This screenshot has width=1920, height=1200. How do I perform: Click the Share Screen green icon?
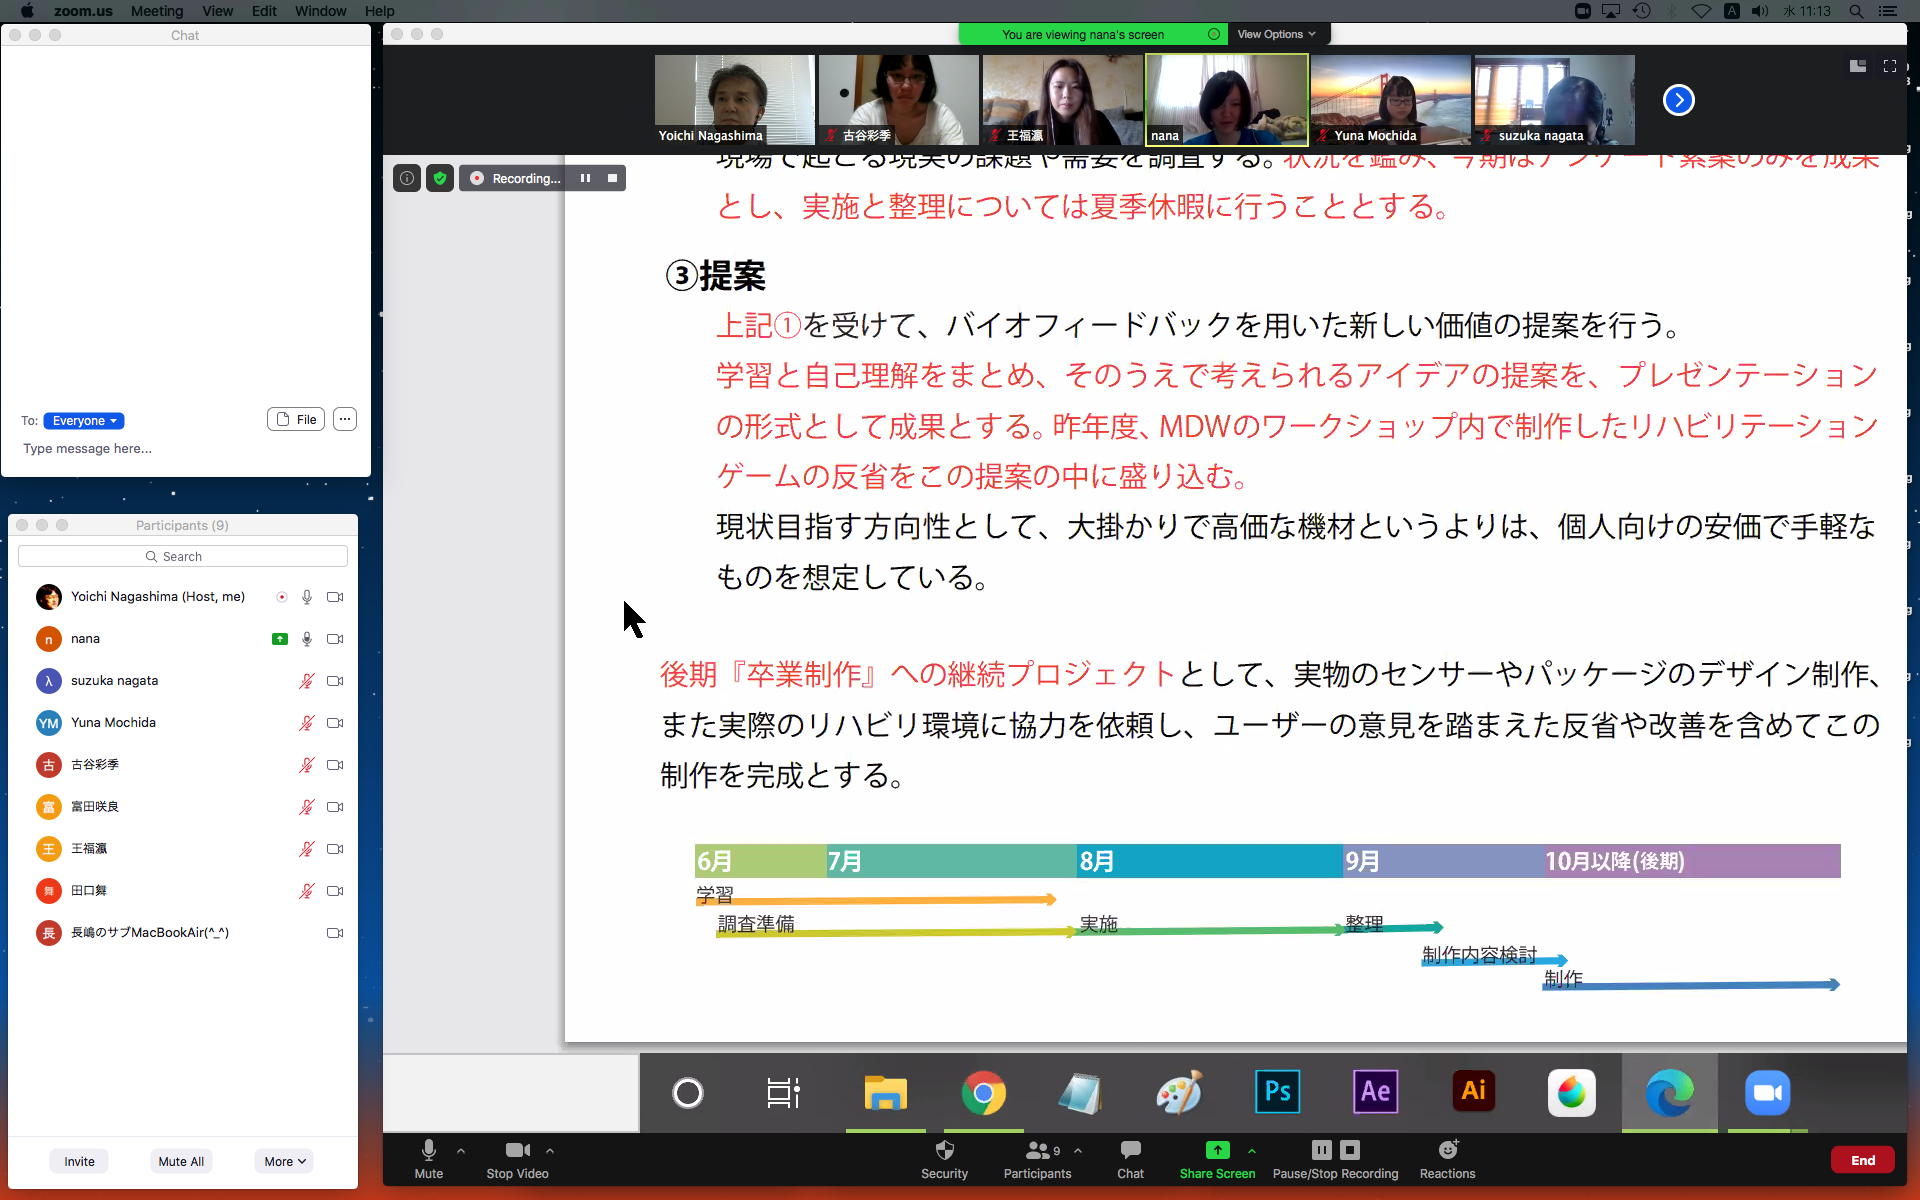(x=1217, y=1150)
